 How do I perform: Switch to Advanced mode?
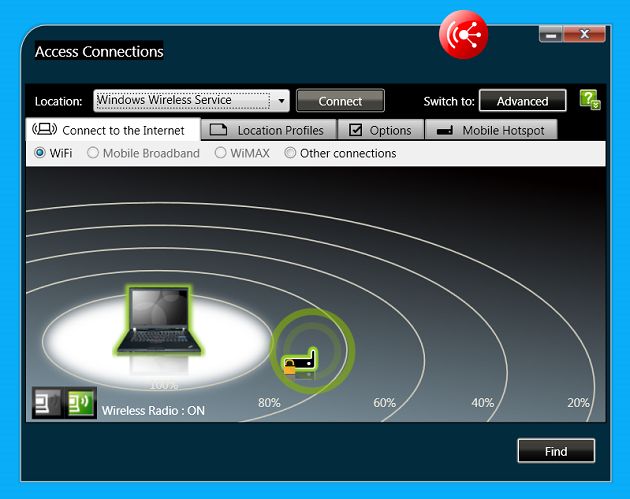[523, 101]
